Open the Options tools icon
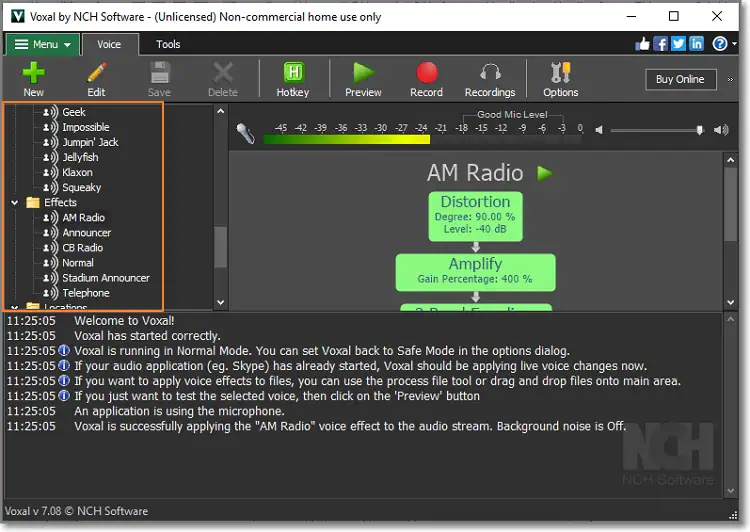Viewport: 750px width, 532px height. click(560, 73)
